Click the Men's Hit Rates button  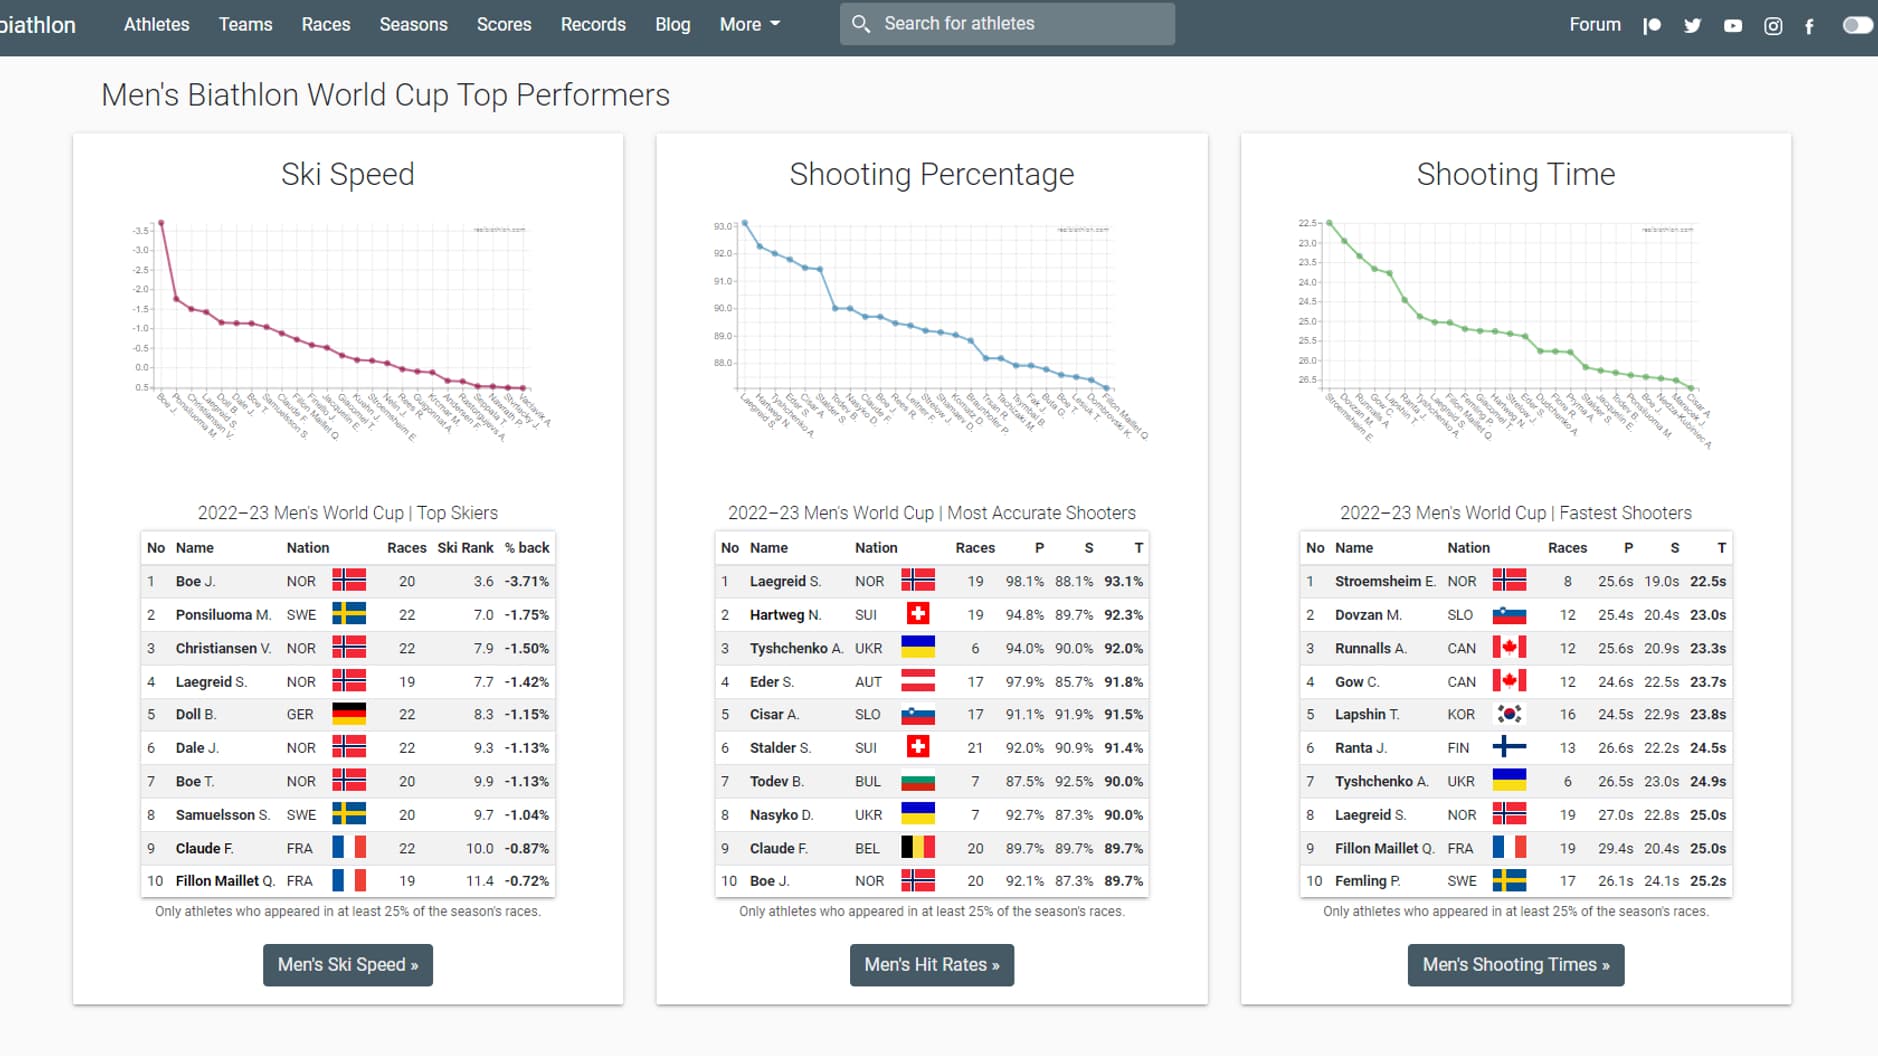pyautogui.click(x=932, y=965)
